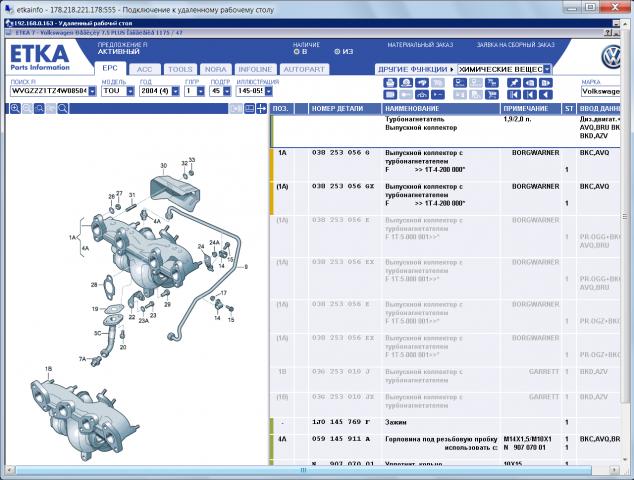This screenshot has height=480, width=634.
Task: Click the VIN number input field
Action: point(49,91)
